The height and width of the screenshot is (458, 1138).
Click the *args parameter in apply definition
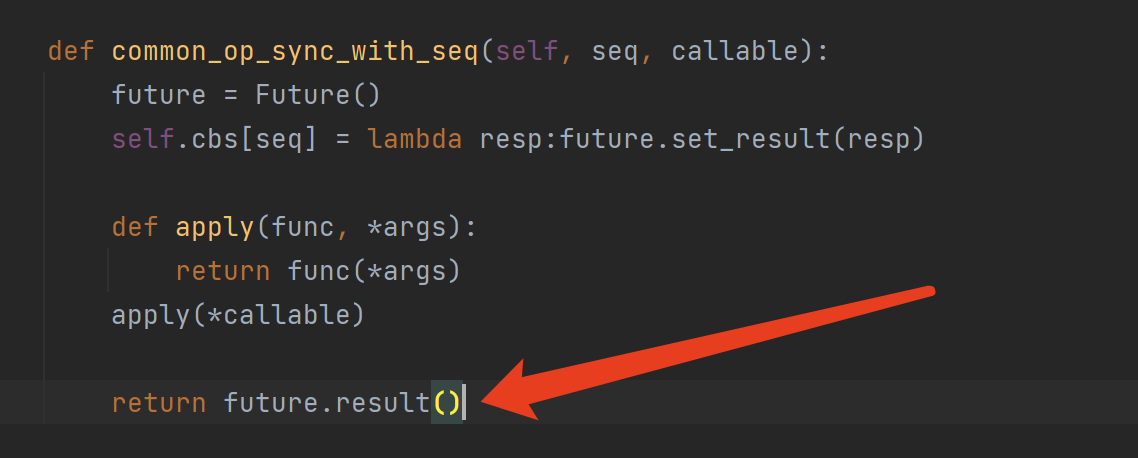pos(404,227)
